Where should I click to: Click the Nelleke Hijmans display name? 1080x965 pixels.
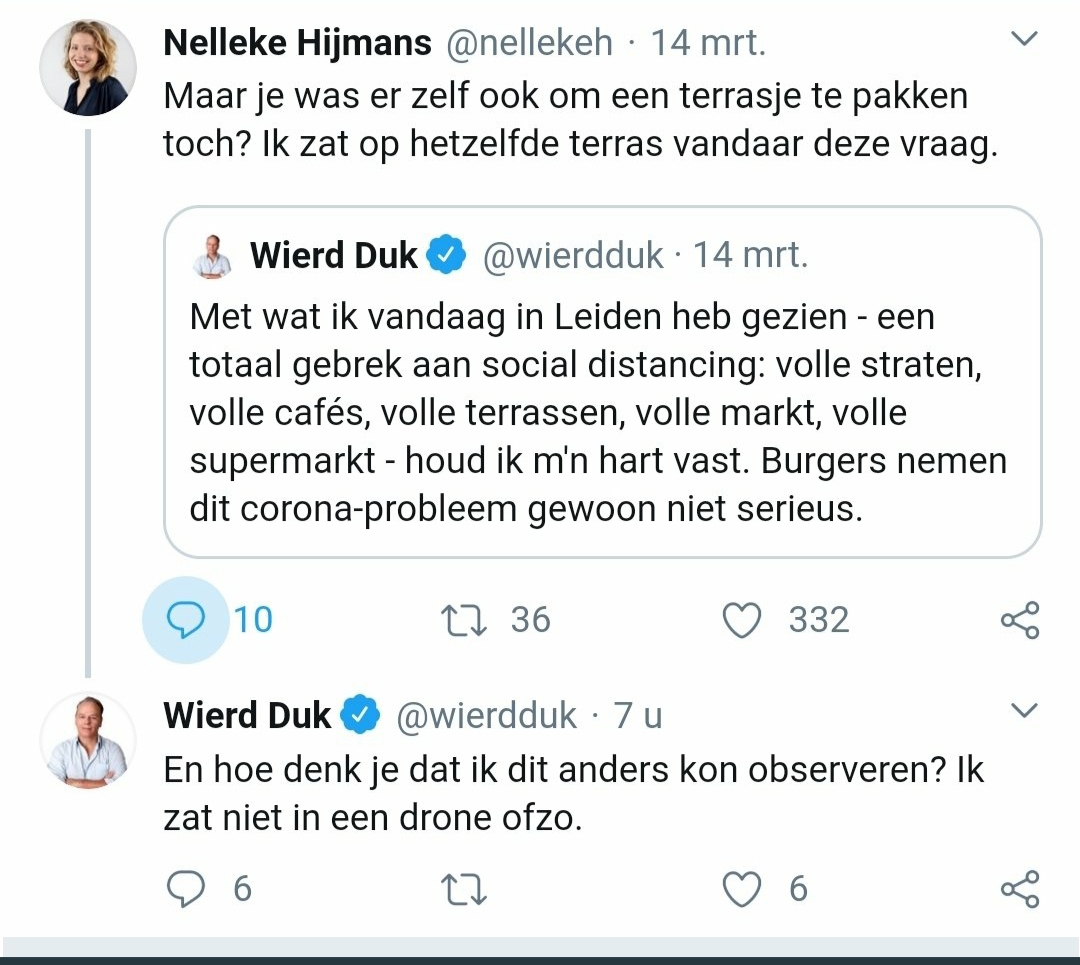297,43
